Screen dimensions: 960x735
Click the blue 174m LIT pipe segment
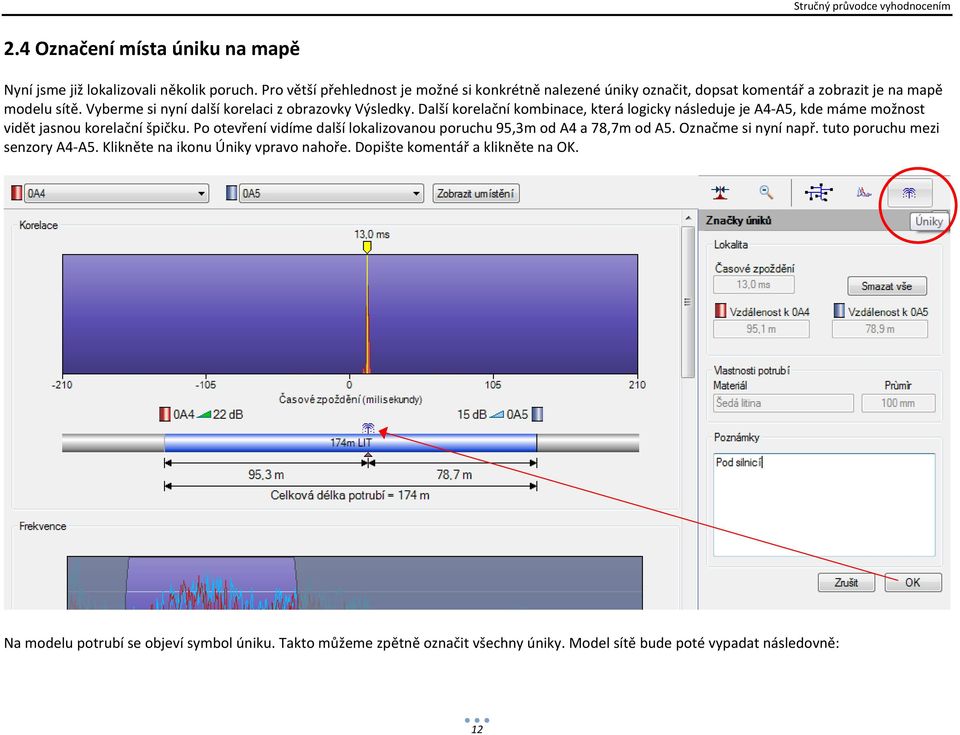350,442
